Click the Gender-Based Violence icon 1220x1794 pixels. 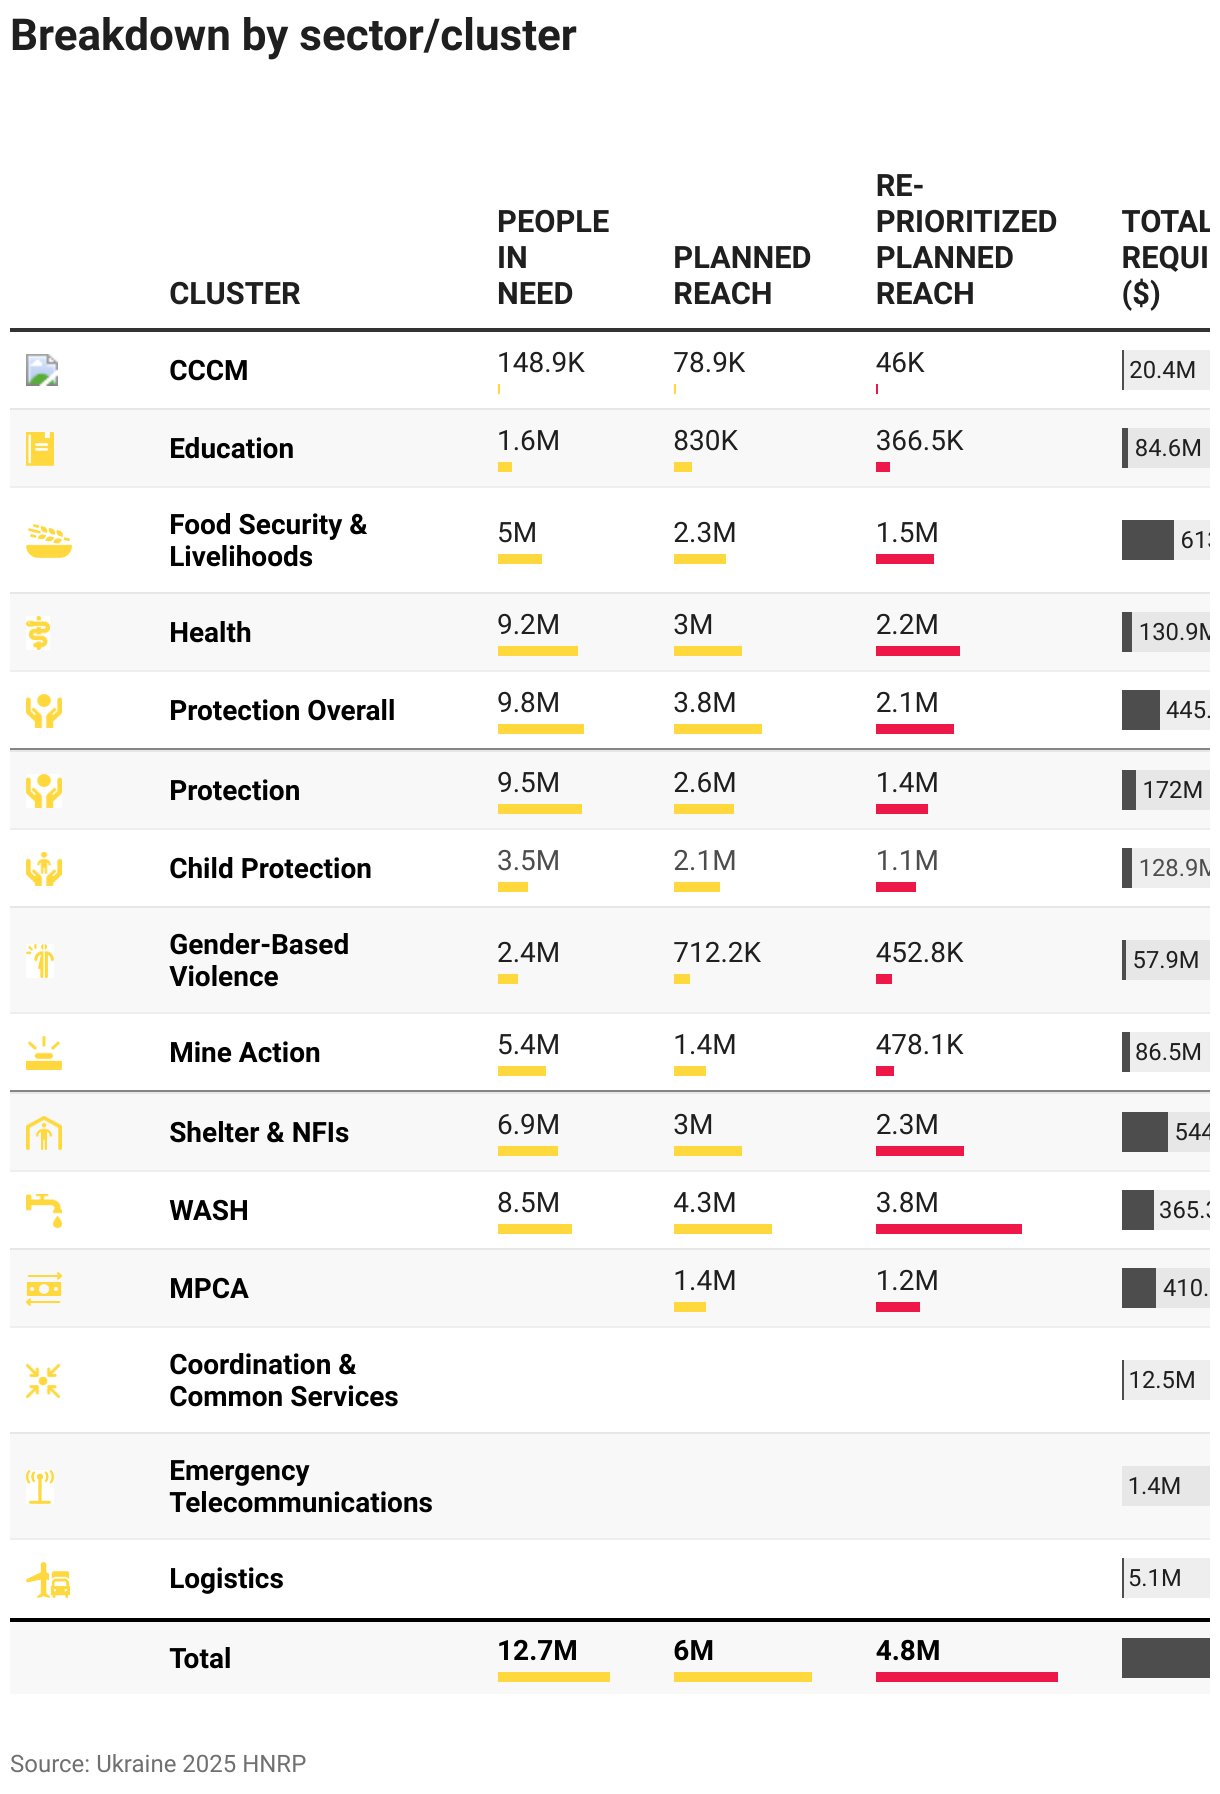(x=42, y=960)
